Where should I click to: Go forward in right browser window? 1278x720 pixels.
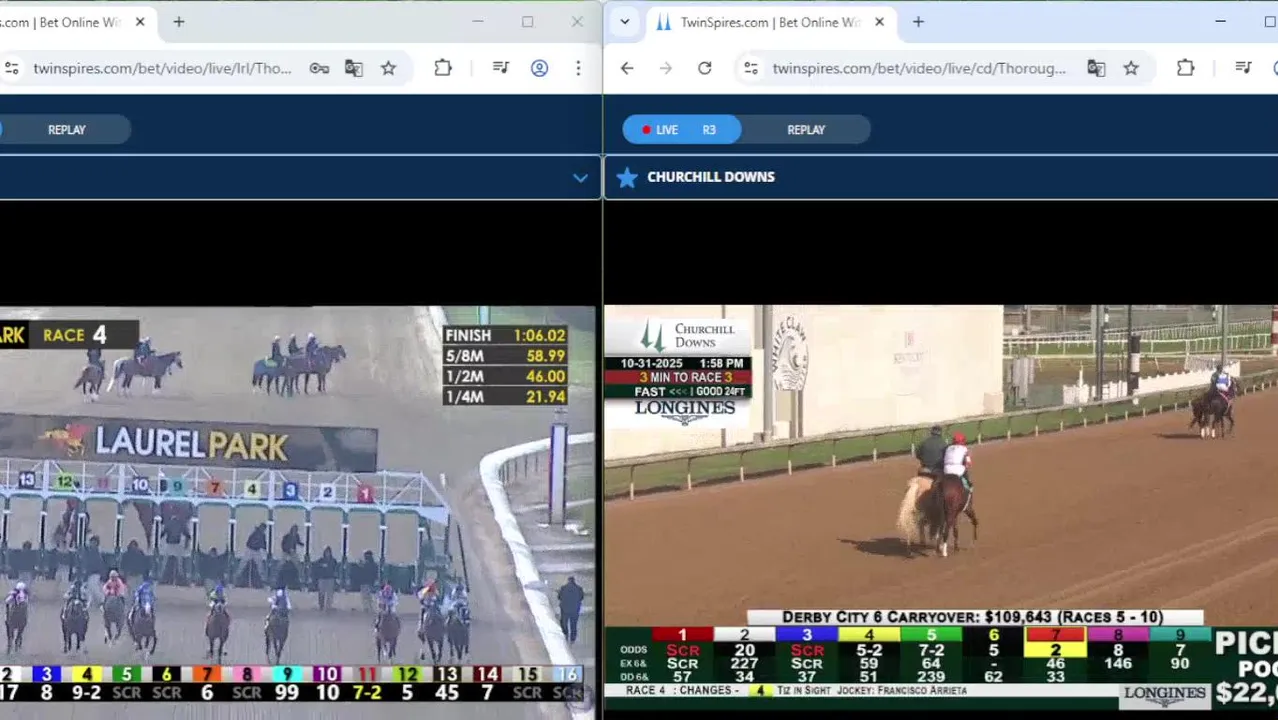(666, 68)
